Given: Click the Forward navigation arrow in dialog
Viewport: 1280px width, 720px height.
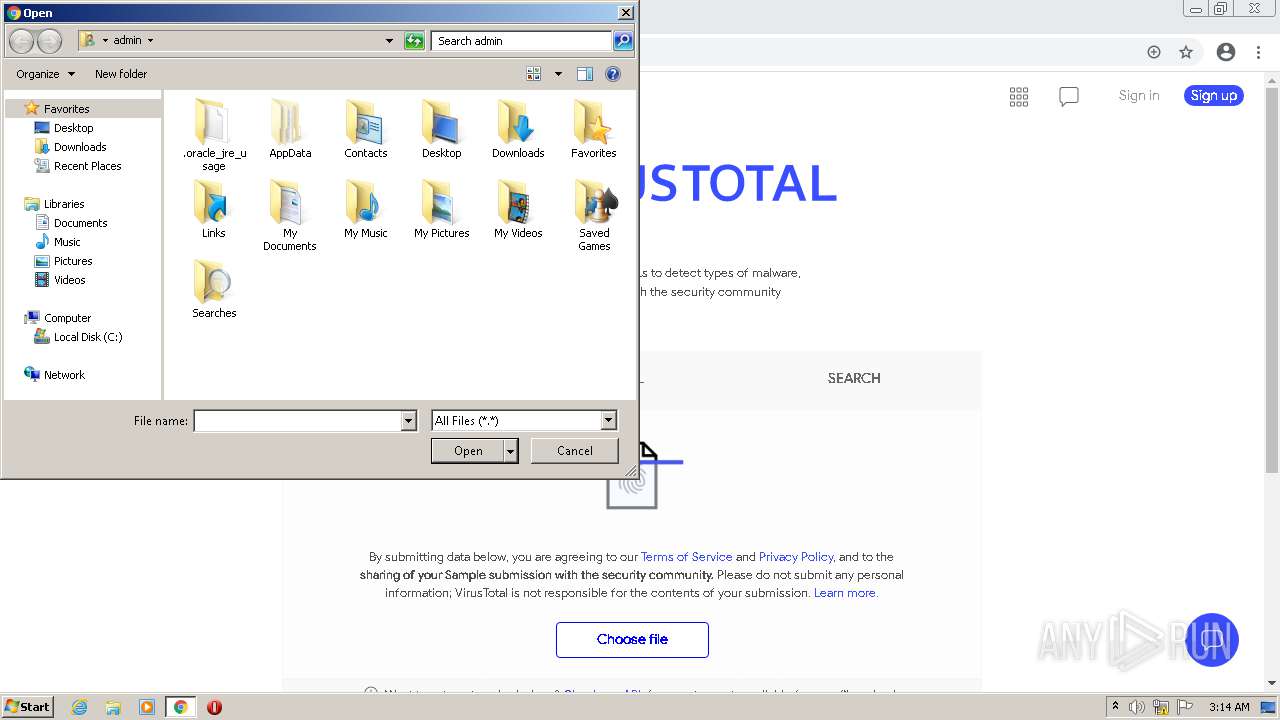Looking at the screenshot, I should click(x=49, y=41).
